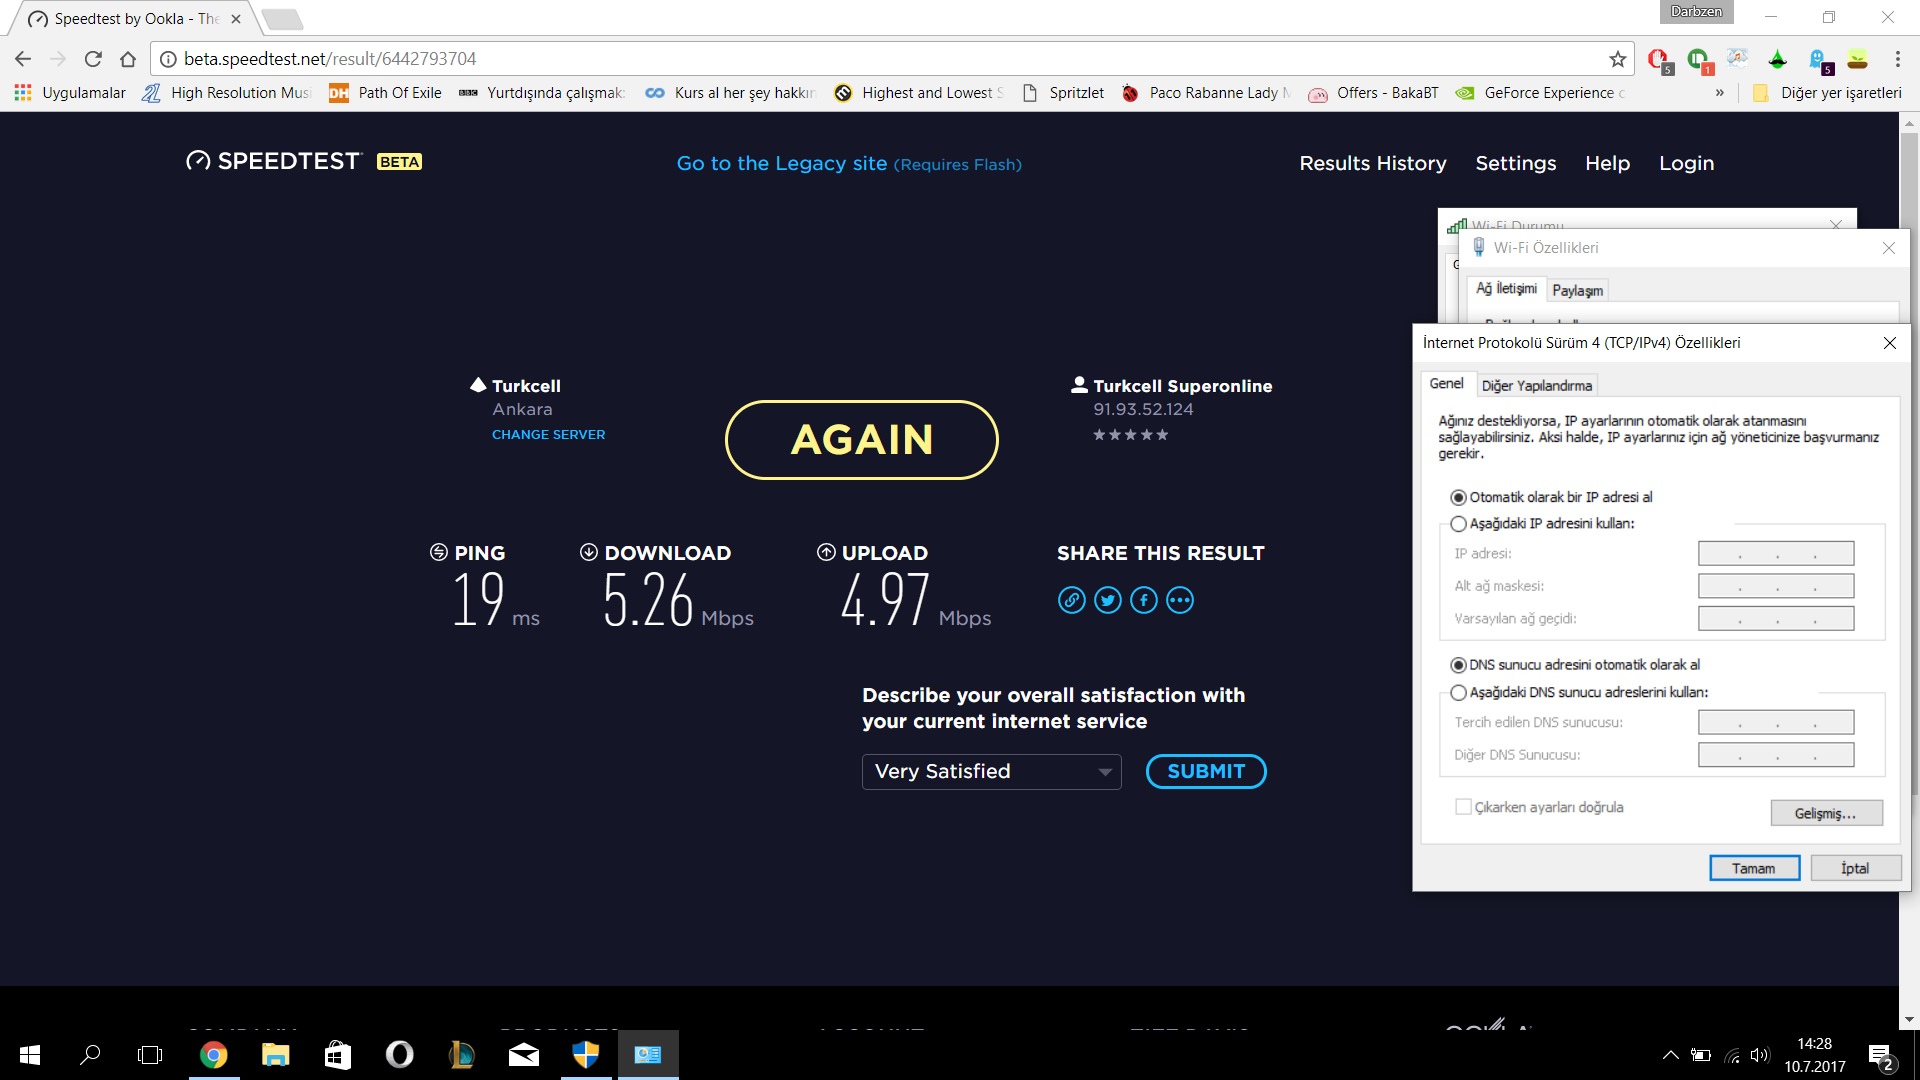Click the volume icon in system tray

pyautogui.click(x=1759, y=1055)
